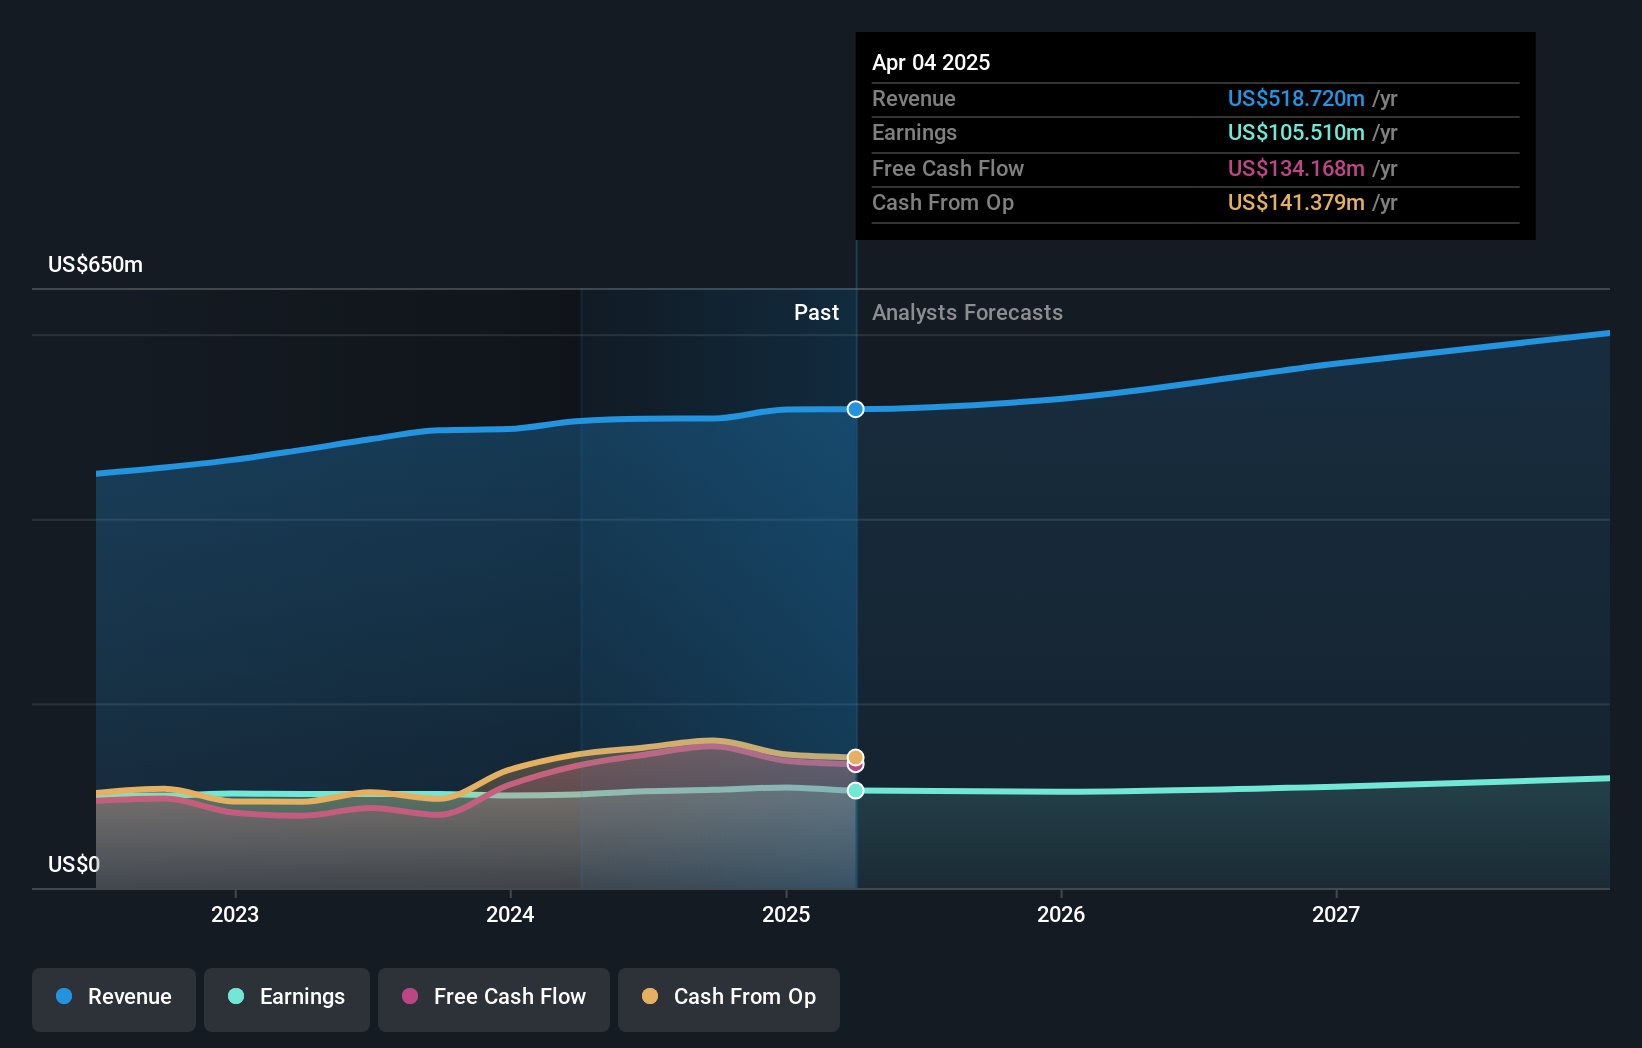Click the Apr 04 2025 tooltip date
Screen dimensions: 1642x1048
click(931, 62)
